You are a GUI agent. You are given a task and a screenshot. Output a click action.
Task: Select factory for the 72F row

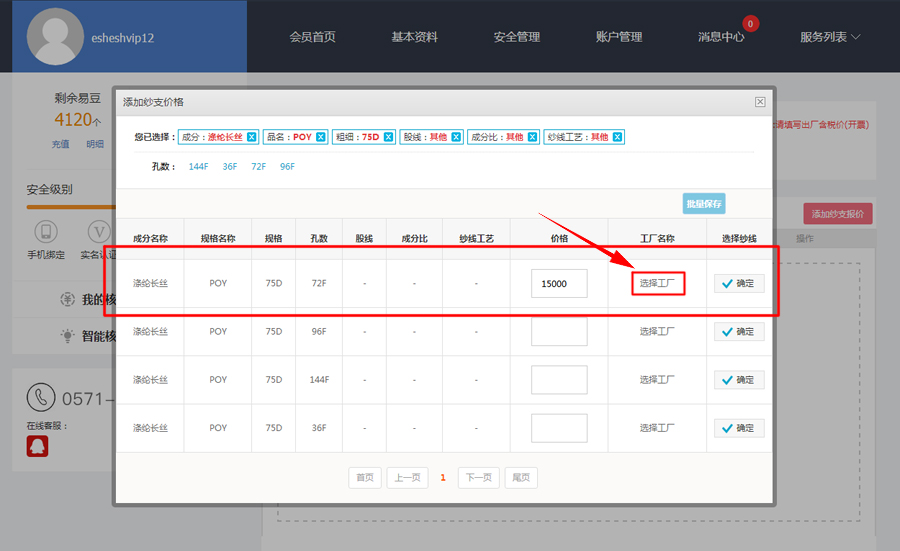tap(658, 283)
